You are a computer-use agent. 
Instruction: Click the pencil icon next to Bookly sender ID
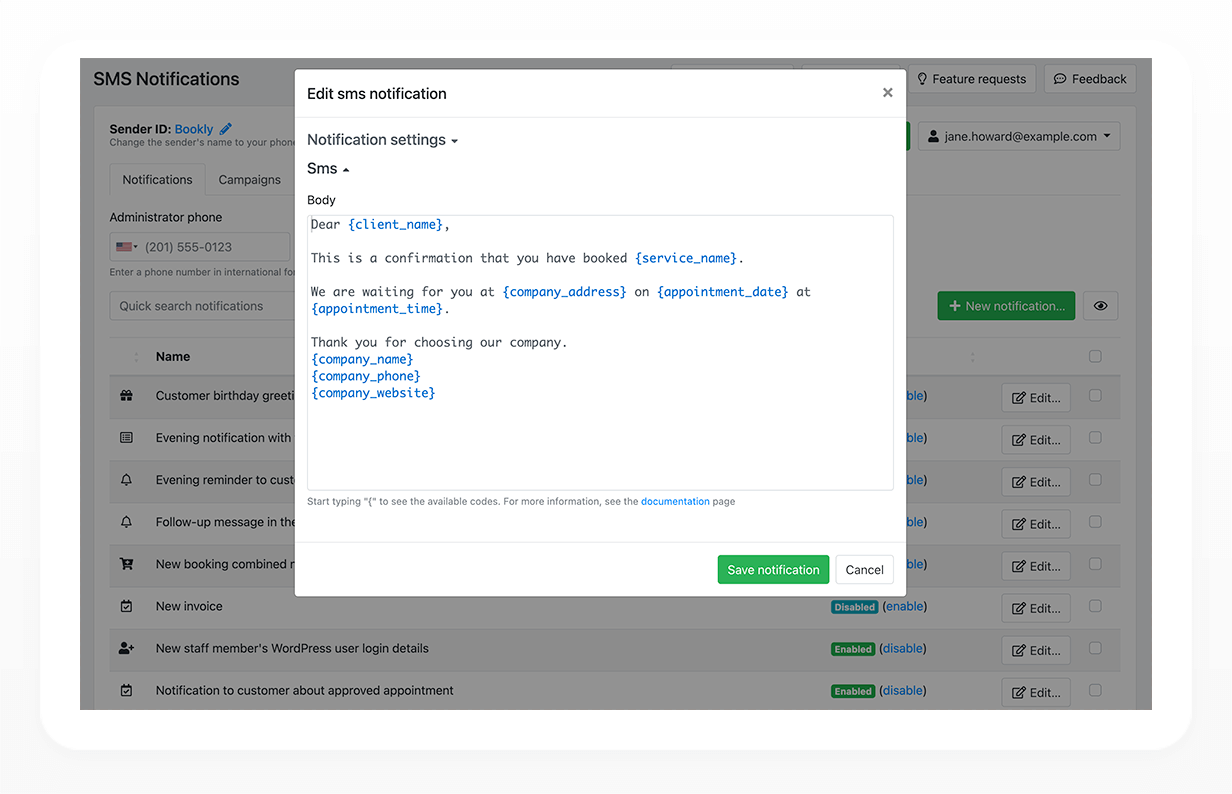[226, 129]
